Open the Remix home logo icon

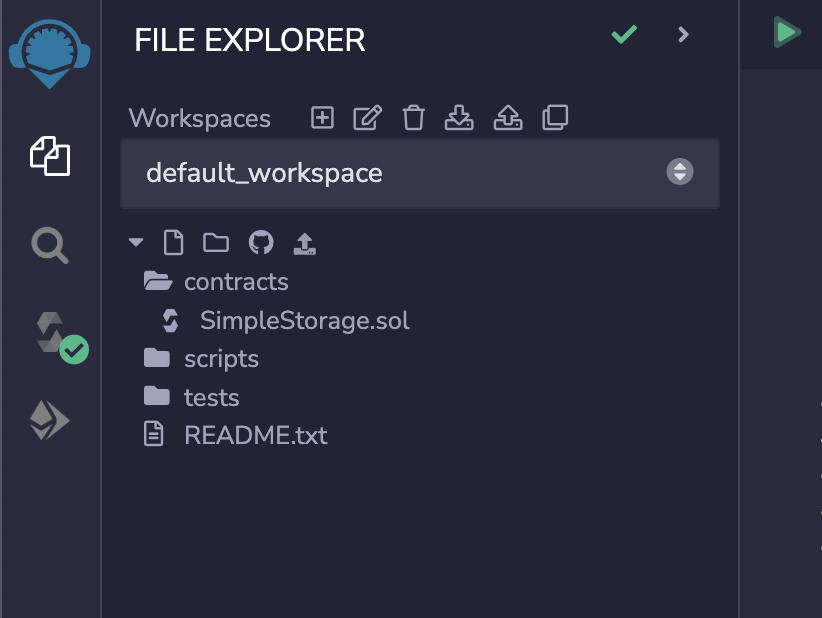(x=49, y=53)
